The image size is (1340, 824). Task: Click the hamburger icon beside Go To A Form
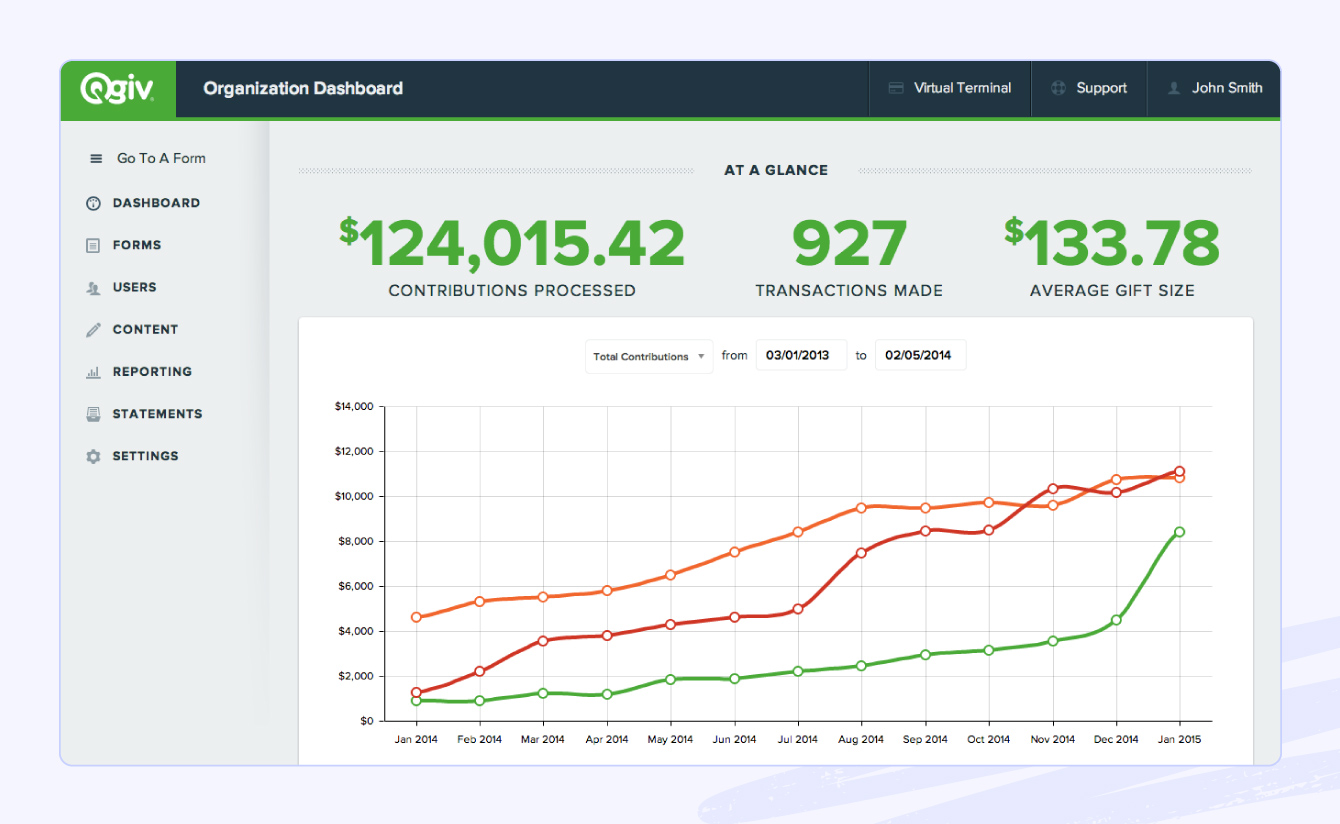click(x=96, y=158)
